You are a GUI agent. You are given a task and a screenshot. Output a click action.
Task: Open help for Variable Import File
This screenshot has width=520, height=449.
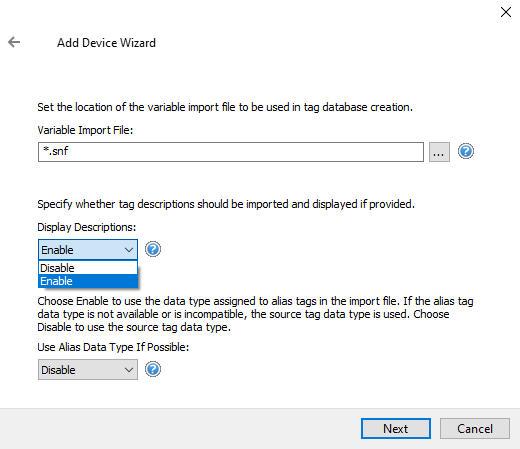click(466, 151)
